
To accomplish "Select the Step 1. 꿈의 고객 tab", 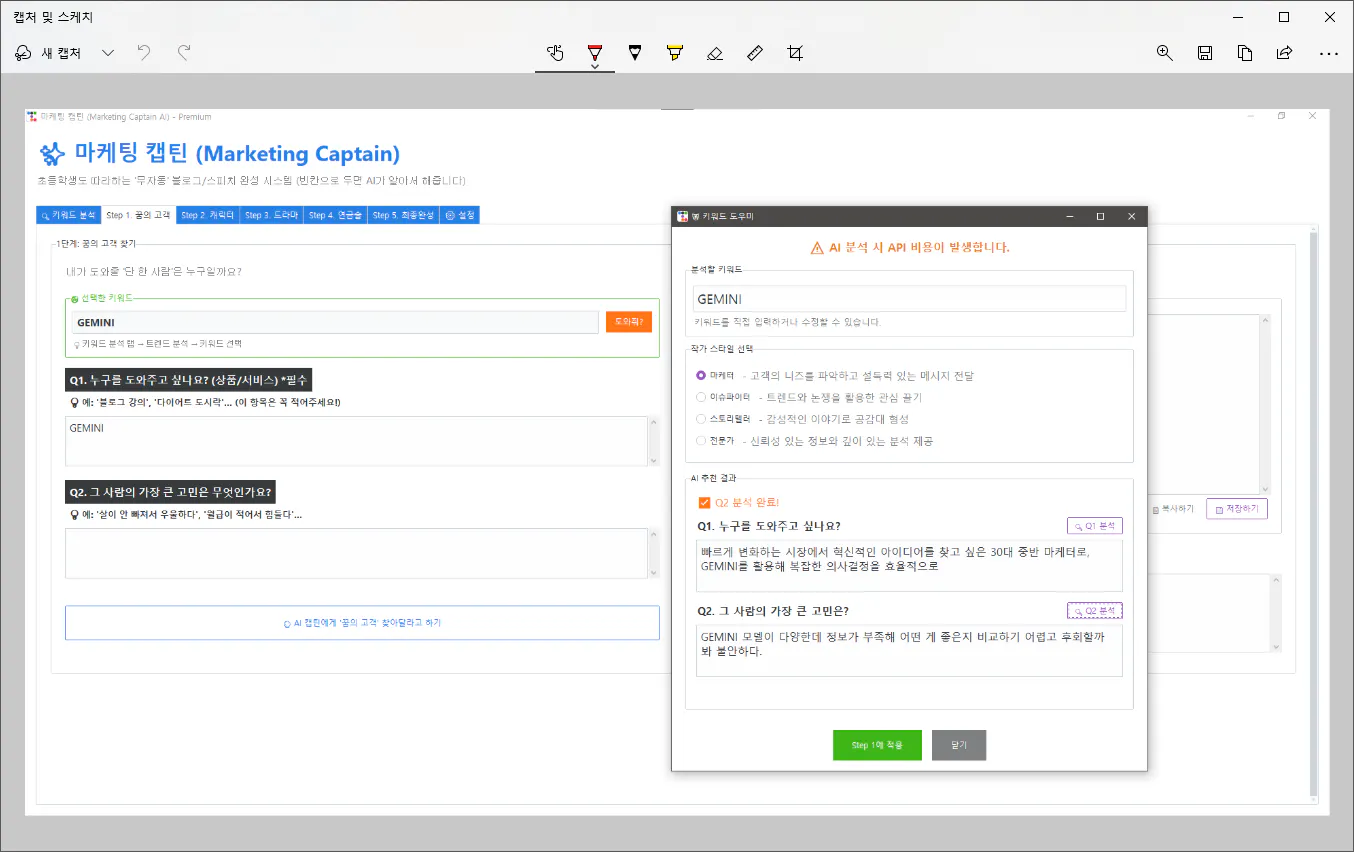I will tap(139, 215).
